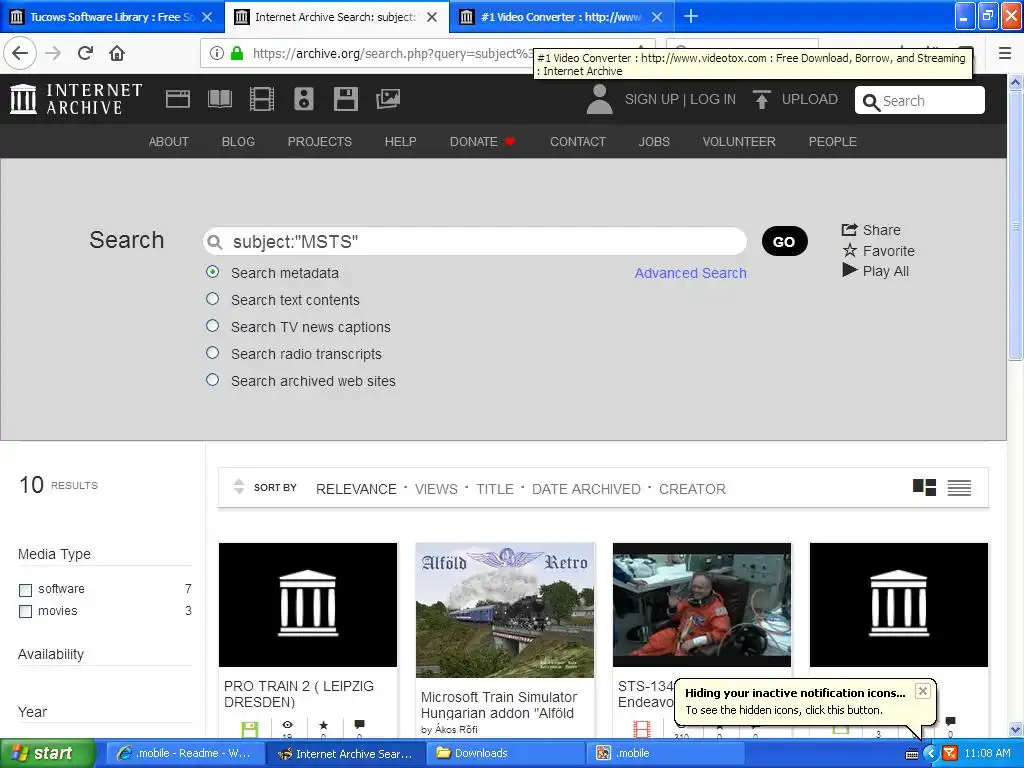Viewport: 1024px width, 768px height.
Task: Click the Internet Archive logo
Action: pyautogui.click(x=76, y=99)
